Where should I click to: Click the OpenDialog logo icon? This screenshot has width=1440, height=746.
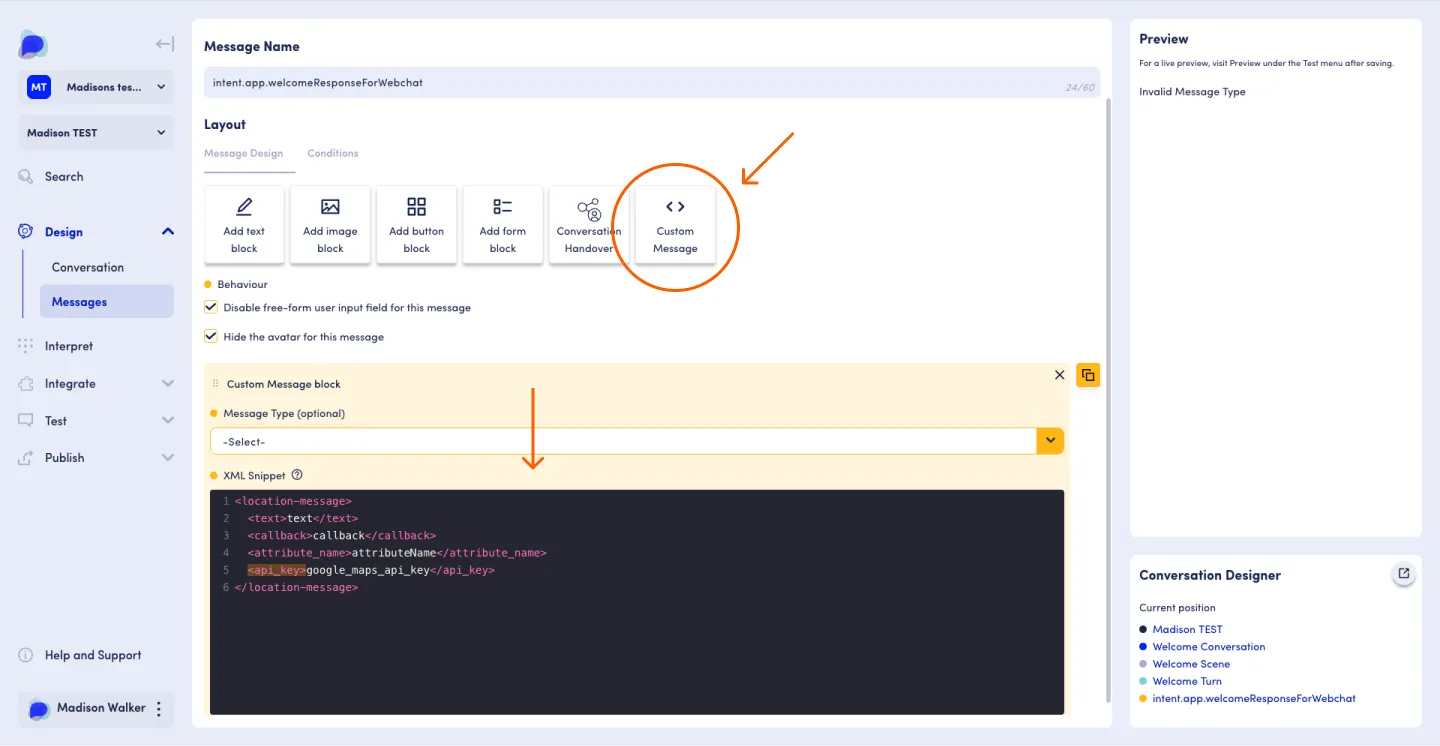(x=33, y=44)
